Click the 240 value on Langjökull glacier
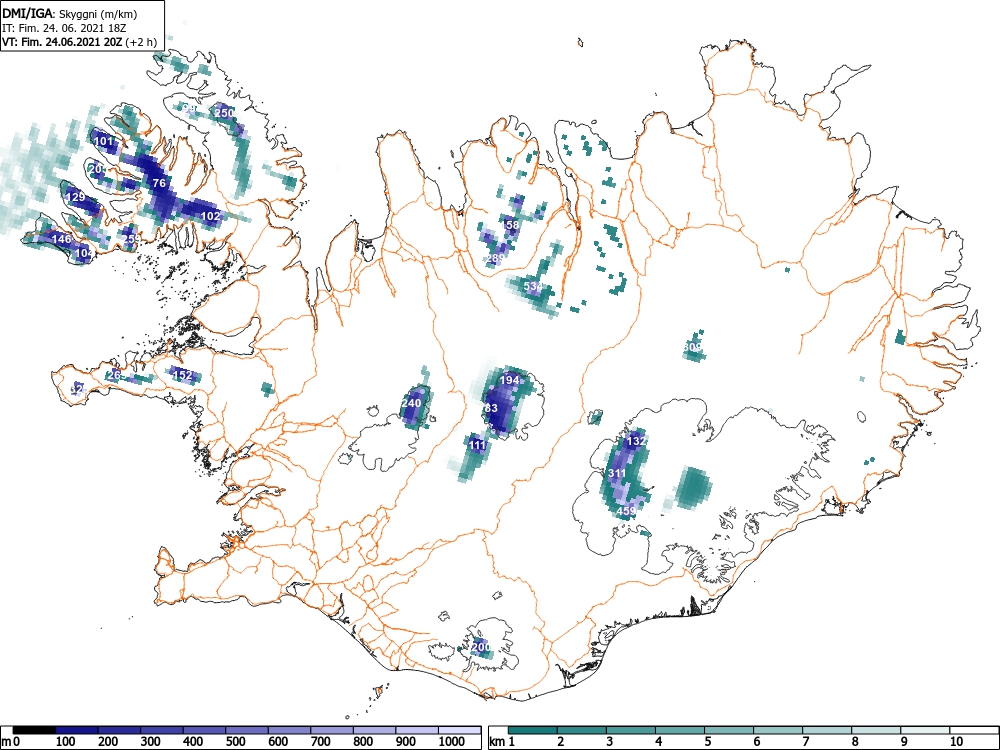This screenshot has height=750, width=1000. click(411, 403)
